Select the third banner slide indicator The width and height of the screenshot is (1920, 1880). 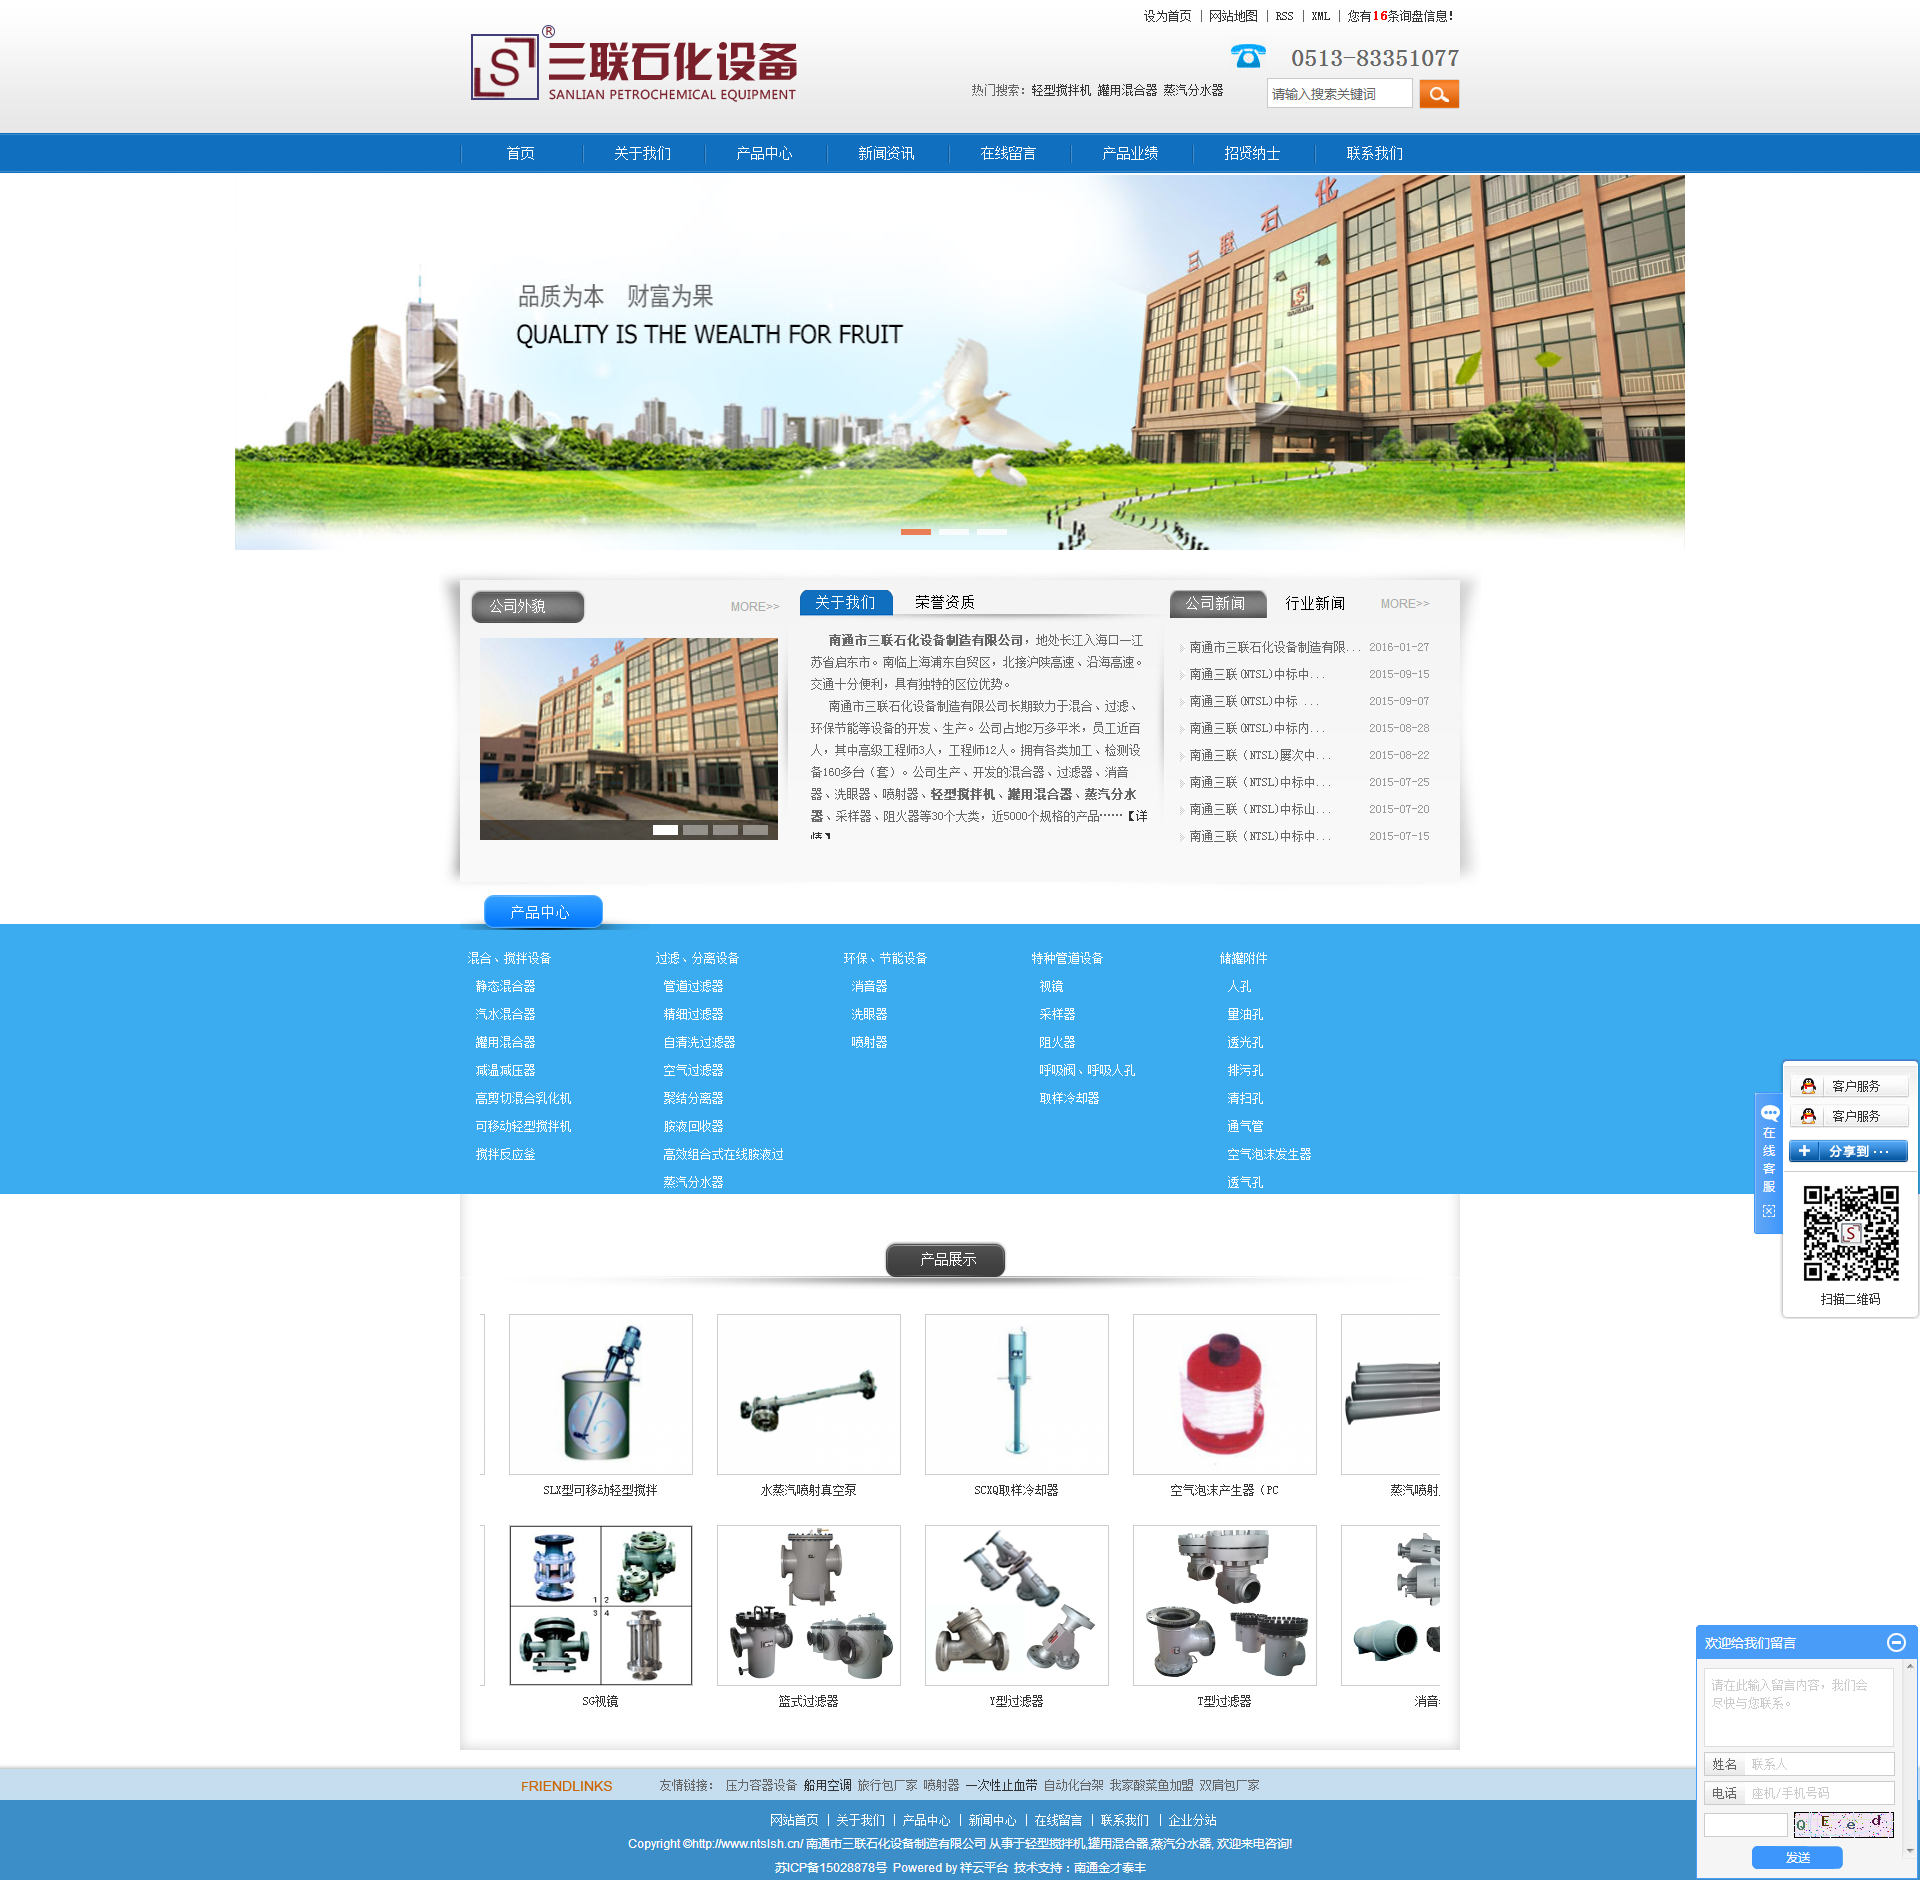point(991,532)
